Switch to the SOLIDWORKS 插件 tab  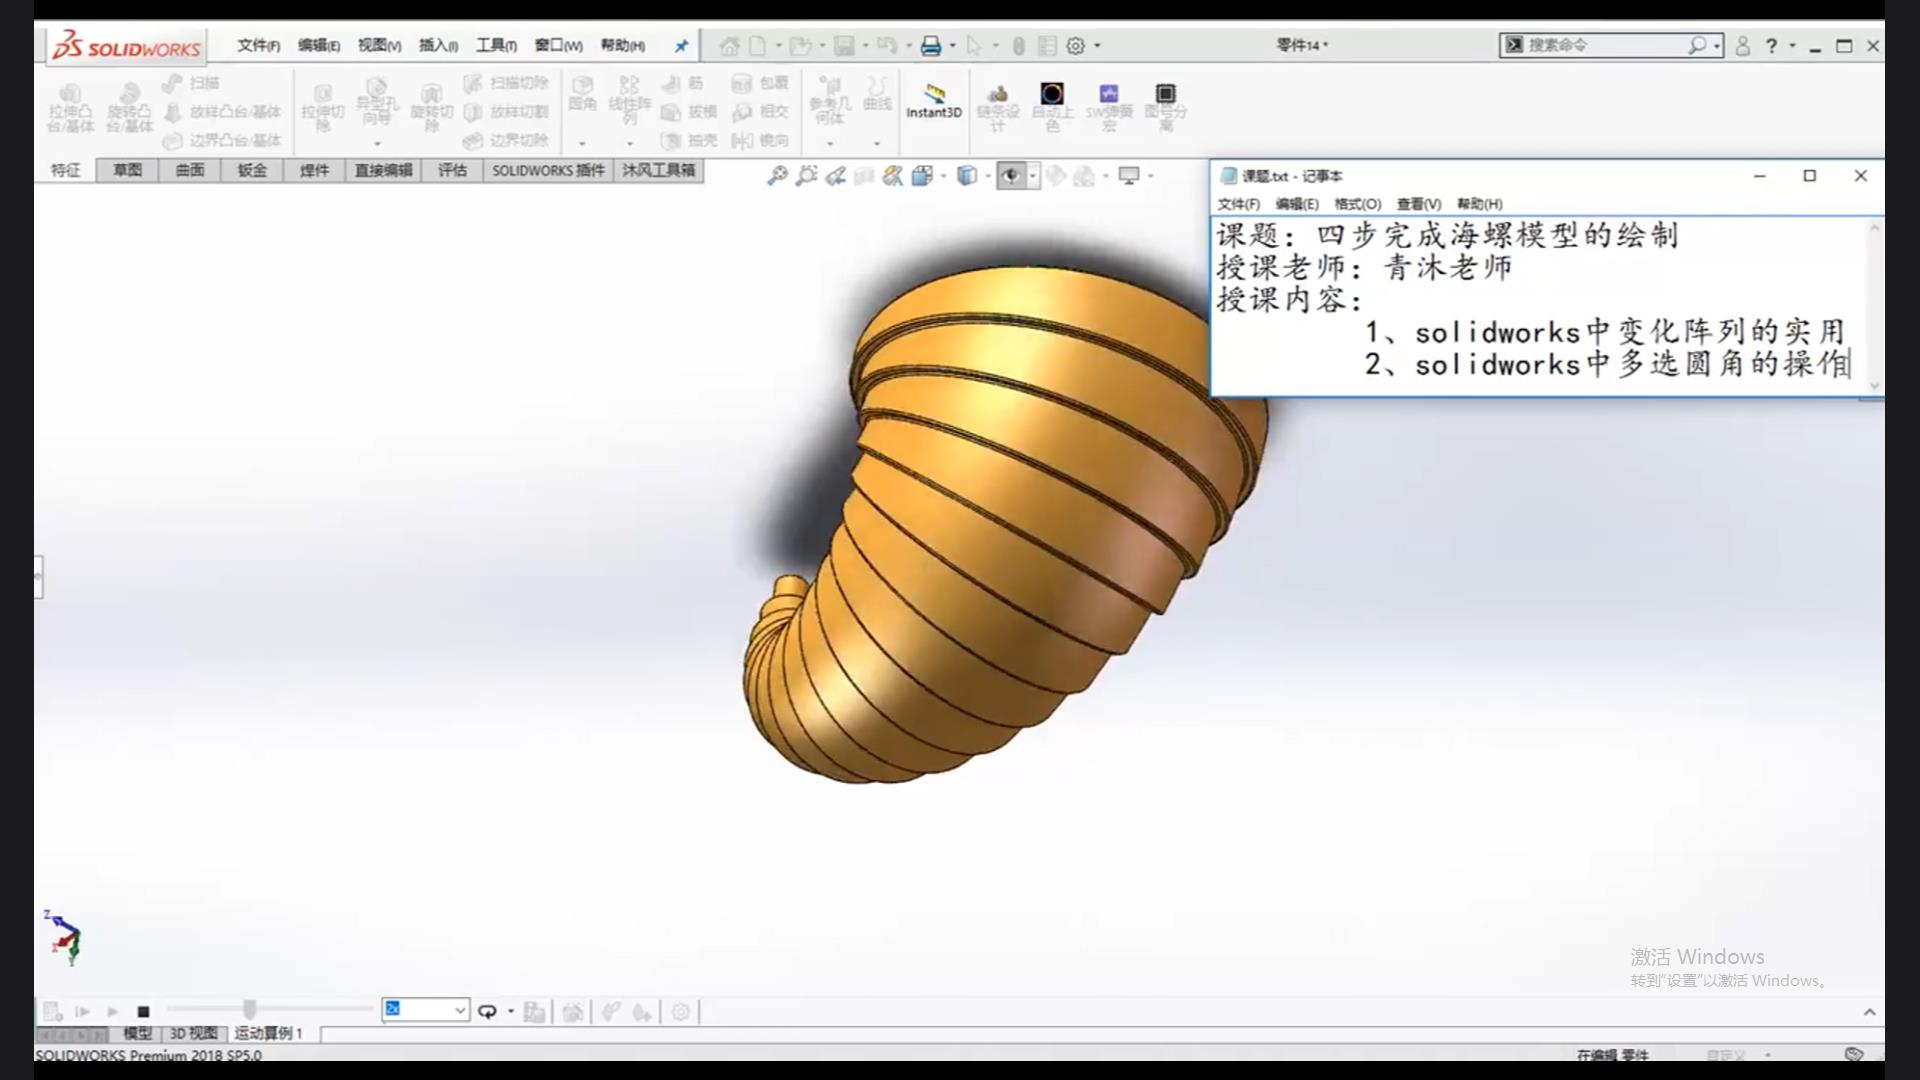(548, 171)
